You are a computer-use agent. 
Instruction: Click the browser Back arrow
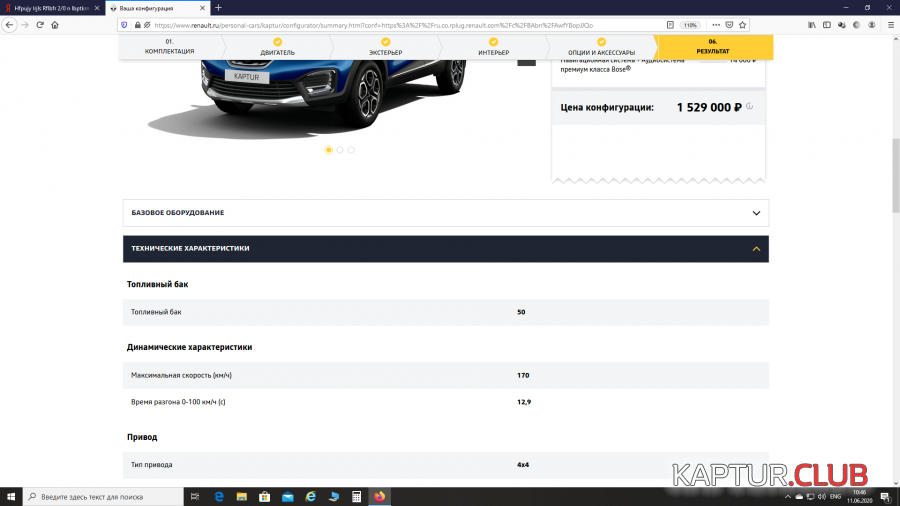(x=9, y=24)
